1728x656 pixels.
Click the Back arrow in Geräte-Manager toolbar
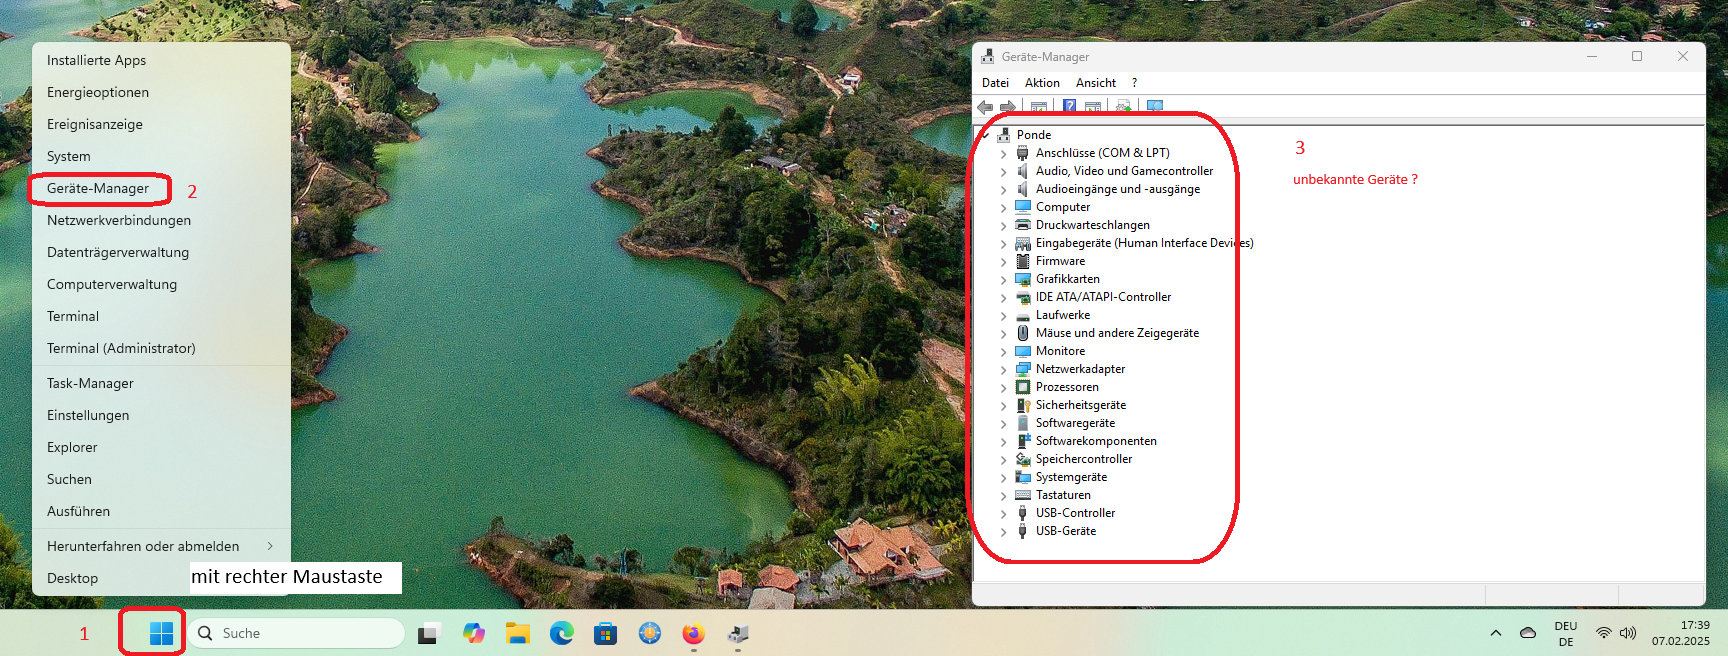985,107
